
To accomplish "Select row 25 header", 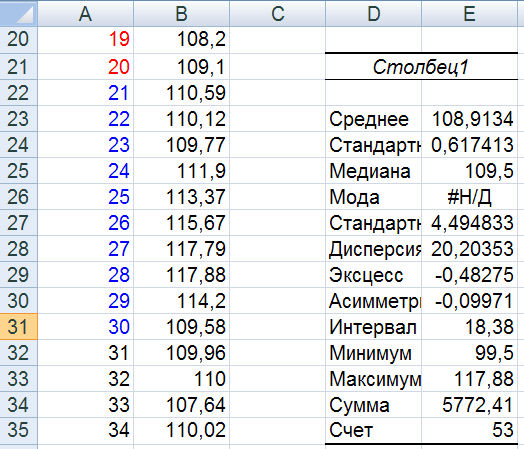I will (x=18, y=171).
